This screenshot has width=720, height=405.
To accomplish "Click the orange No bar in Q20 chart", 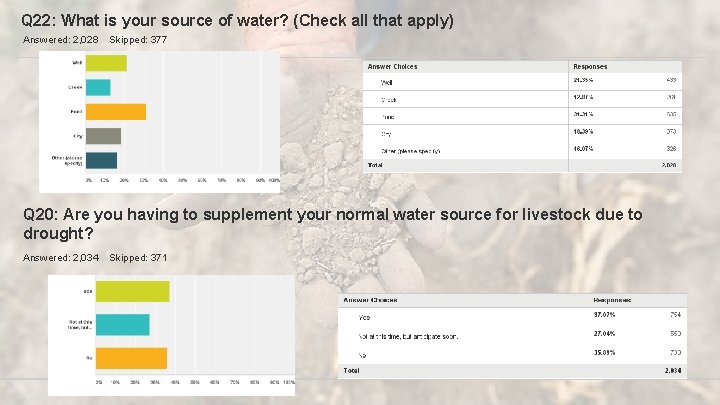I will [131, 358].
